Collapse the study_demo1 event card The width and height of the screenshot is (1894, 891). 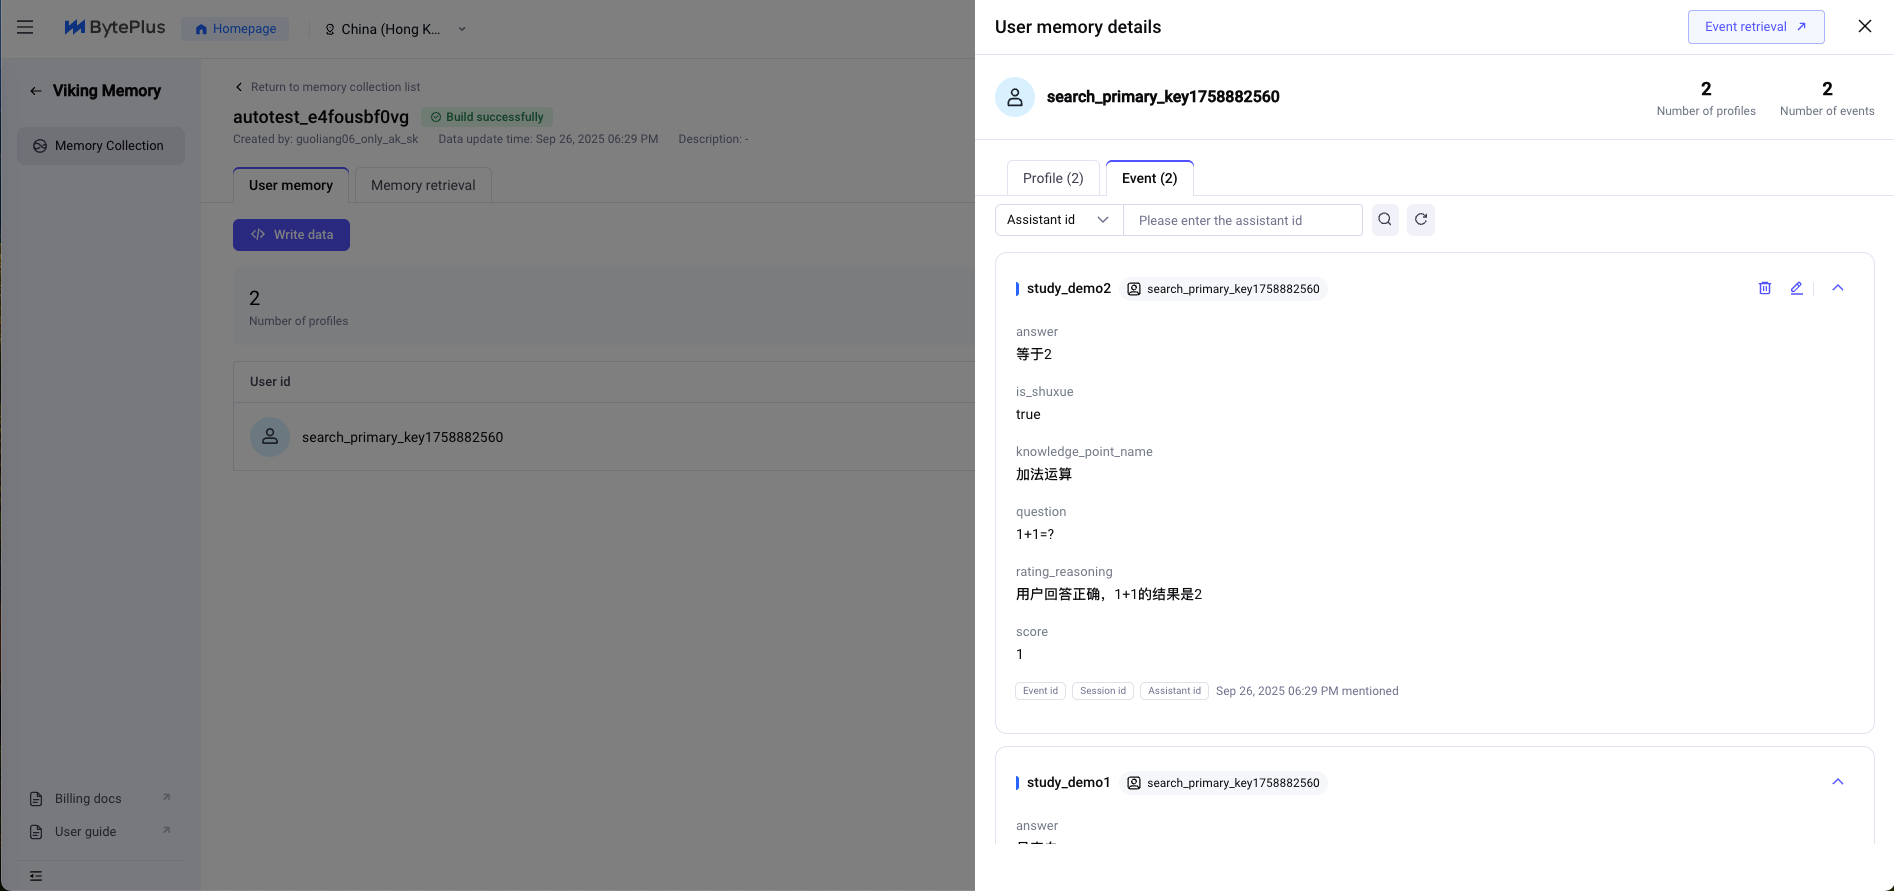click(1838, 782)
